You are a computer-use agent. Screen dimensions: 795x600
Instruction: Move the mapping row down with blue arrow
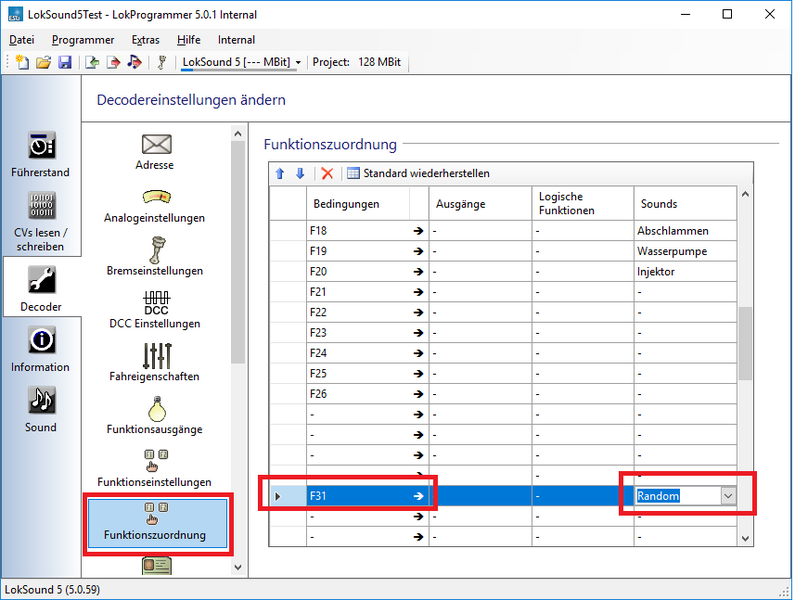tap(300, 173)
